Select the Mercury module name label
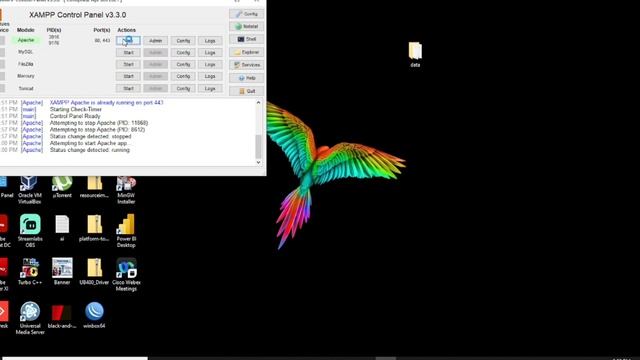 pyautogui.click(x=26, y=76)
